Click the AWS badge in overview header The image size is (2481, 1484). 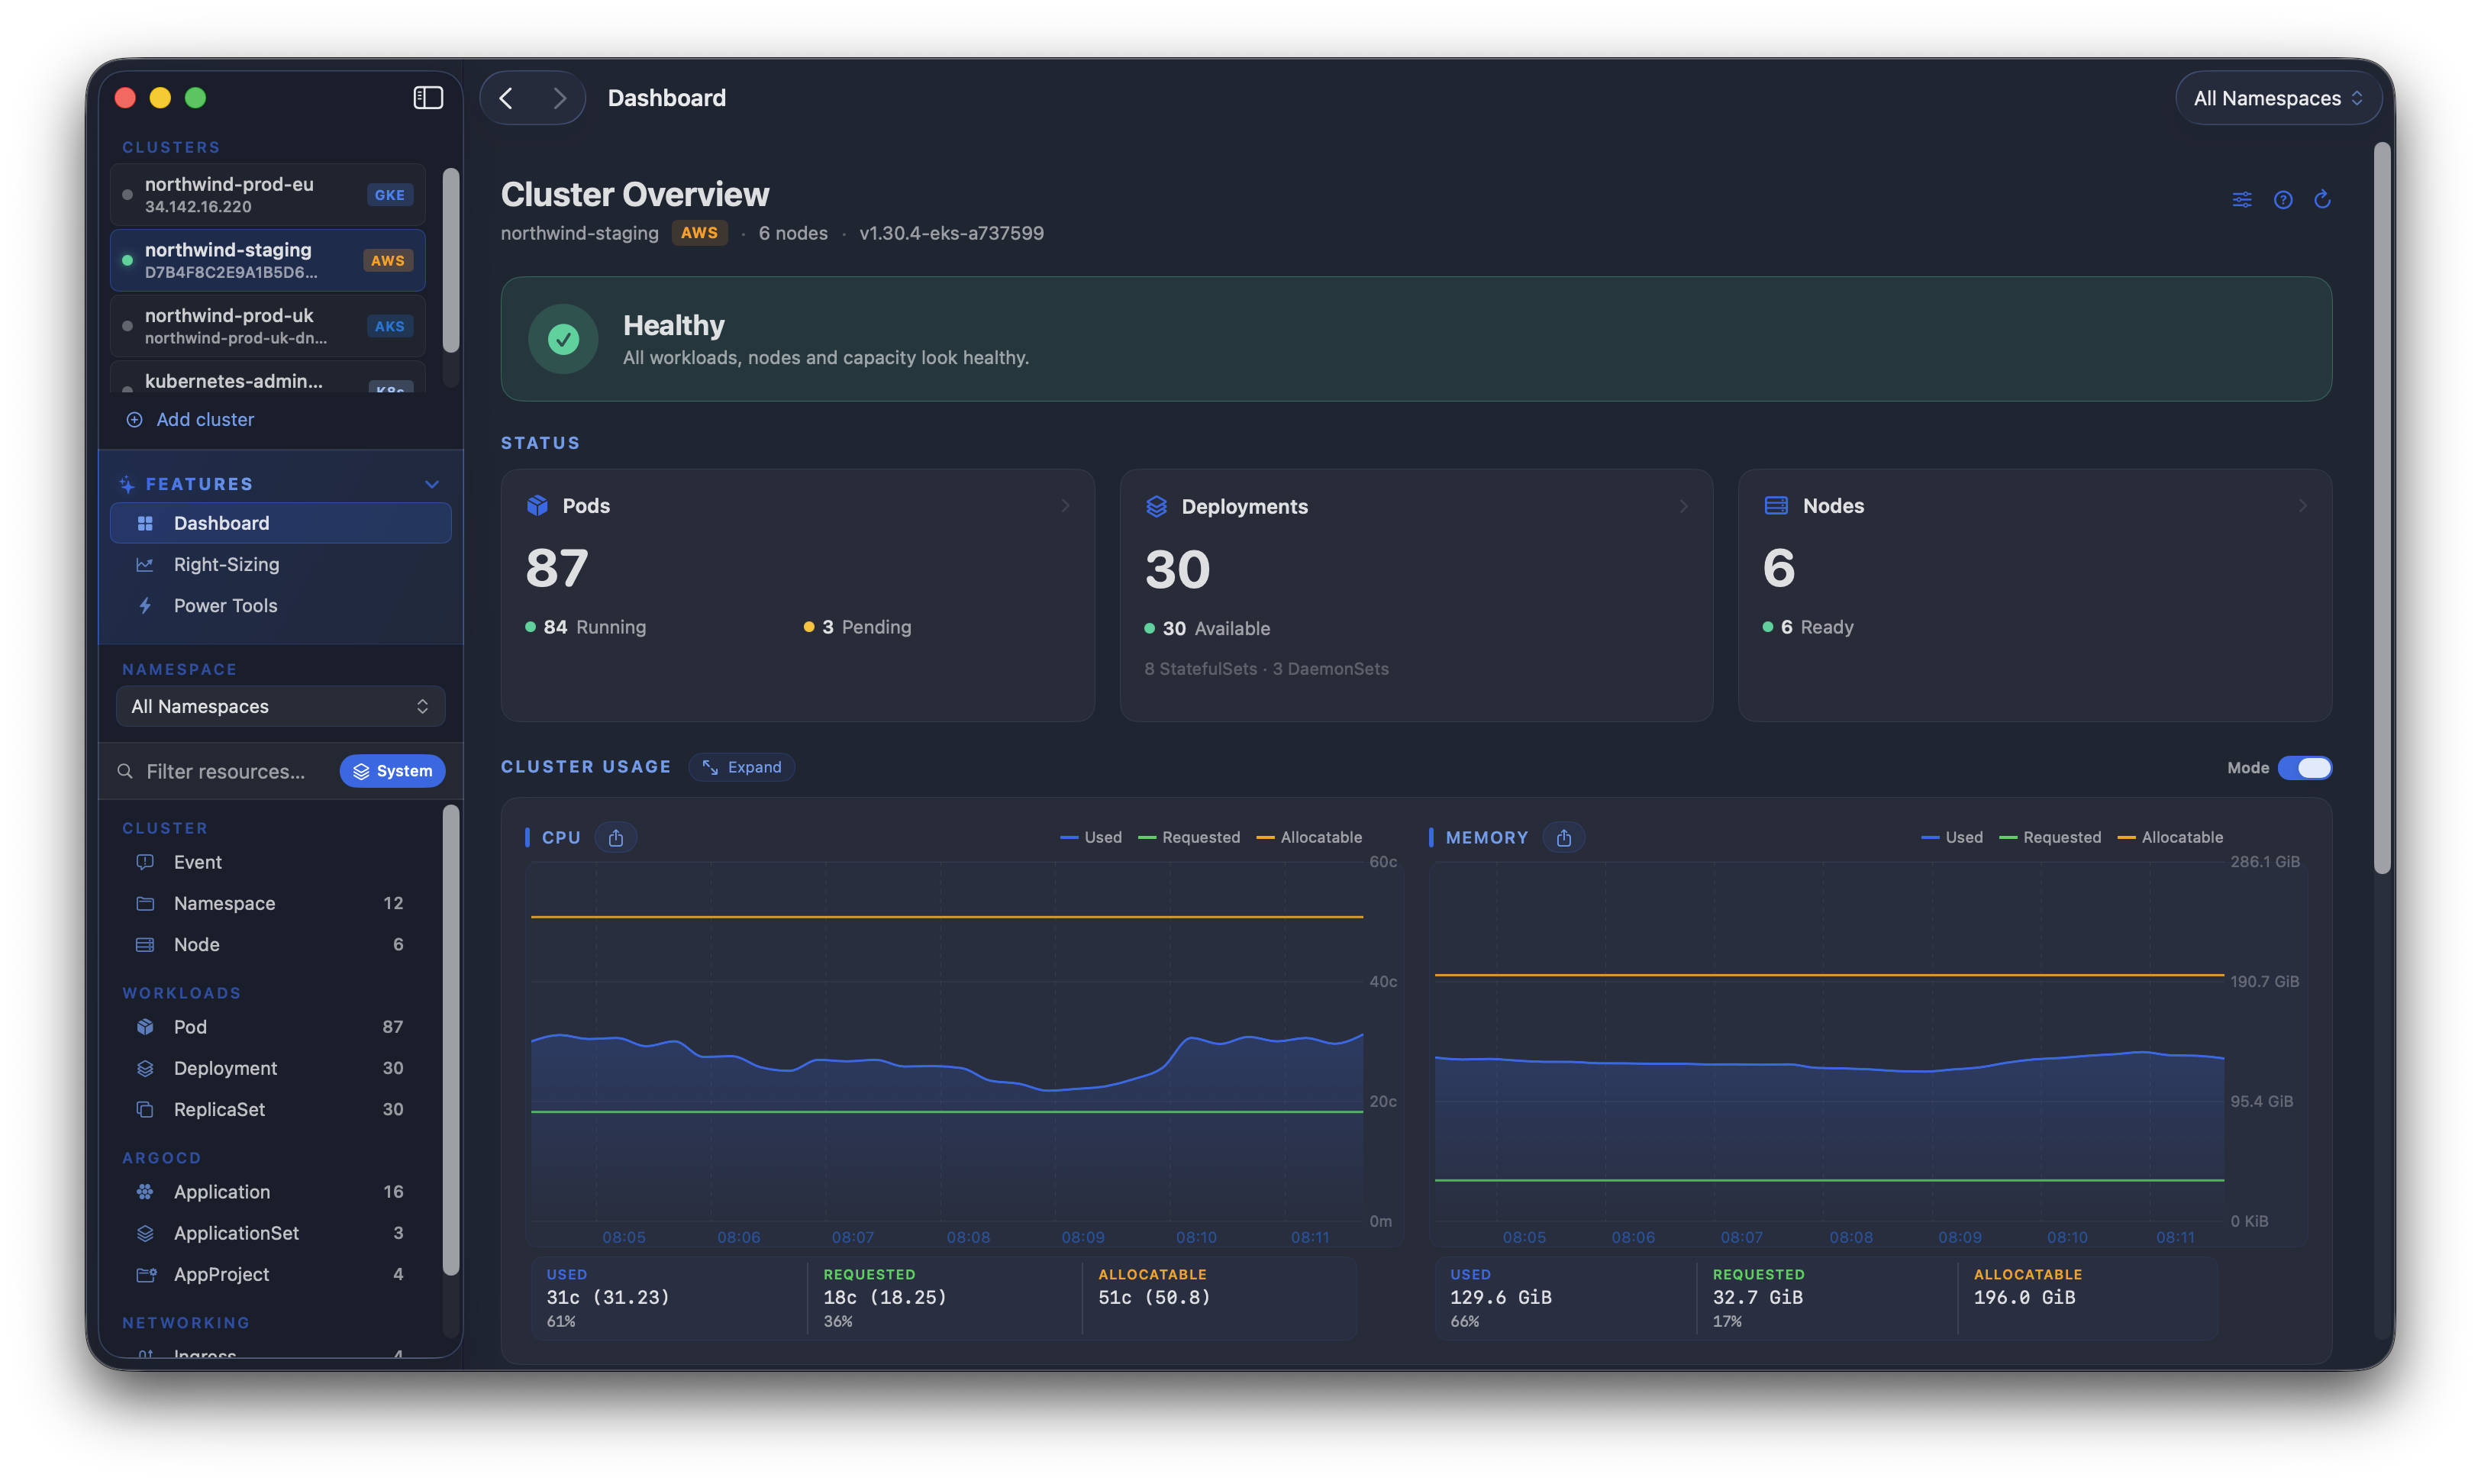699,233
